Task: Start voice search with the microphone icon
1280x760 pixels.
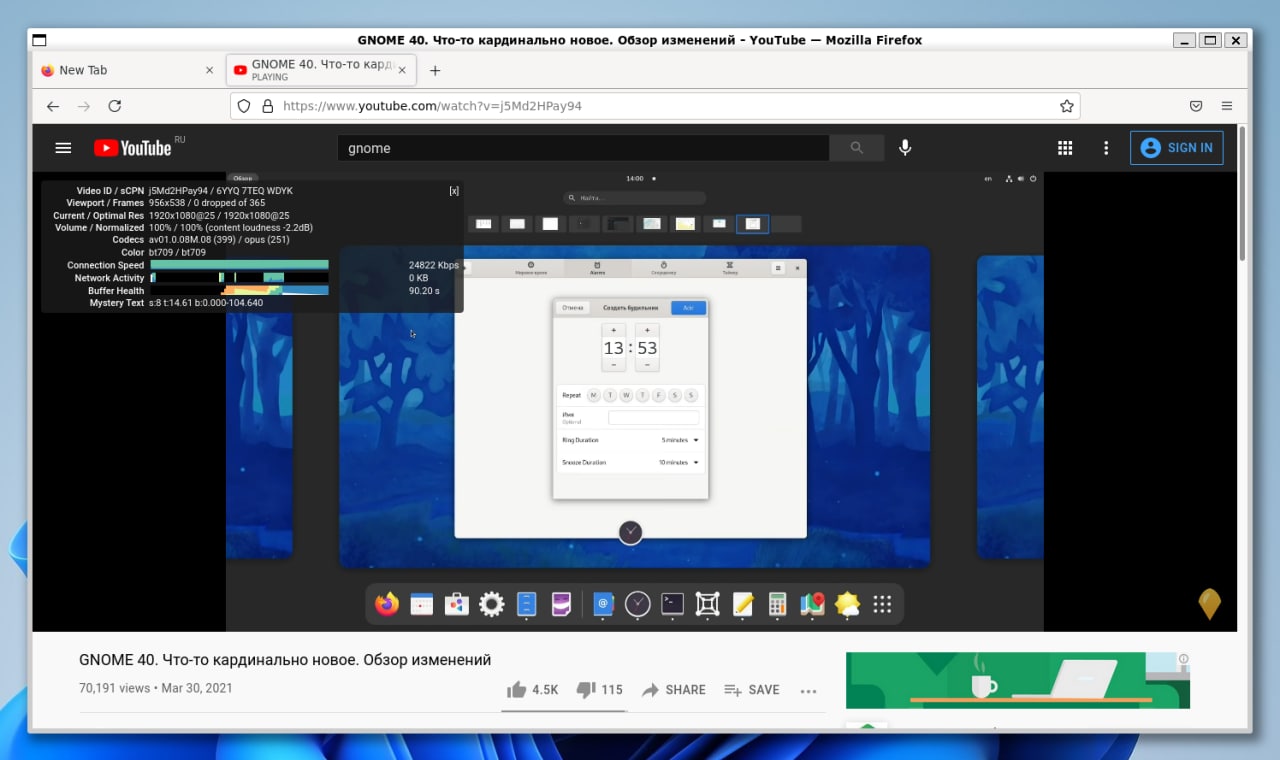Action: tap(905, 148)
